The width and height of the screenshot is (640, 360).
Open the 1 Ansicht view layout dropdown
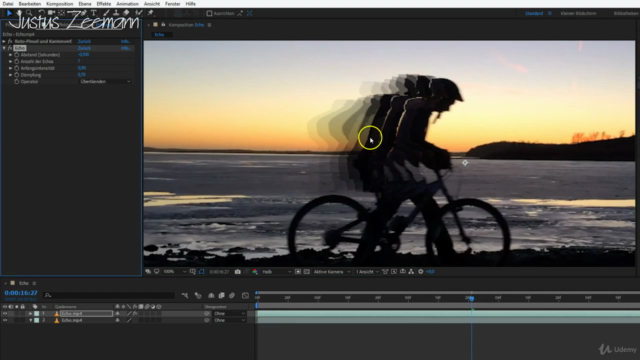click(367, 271)
